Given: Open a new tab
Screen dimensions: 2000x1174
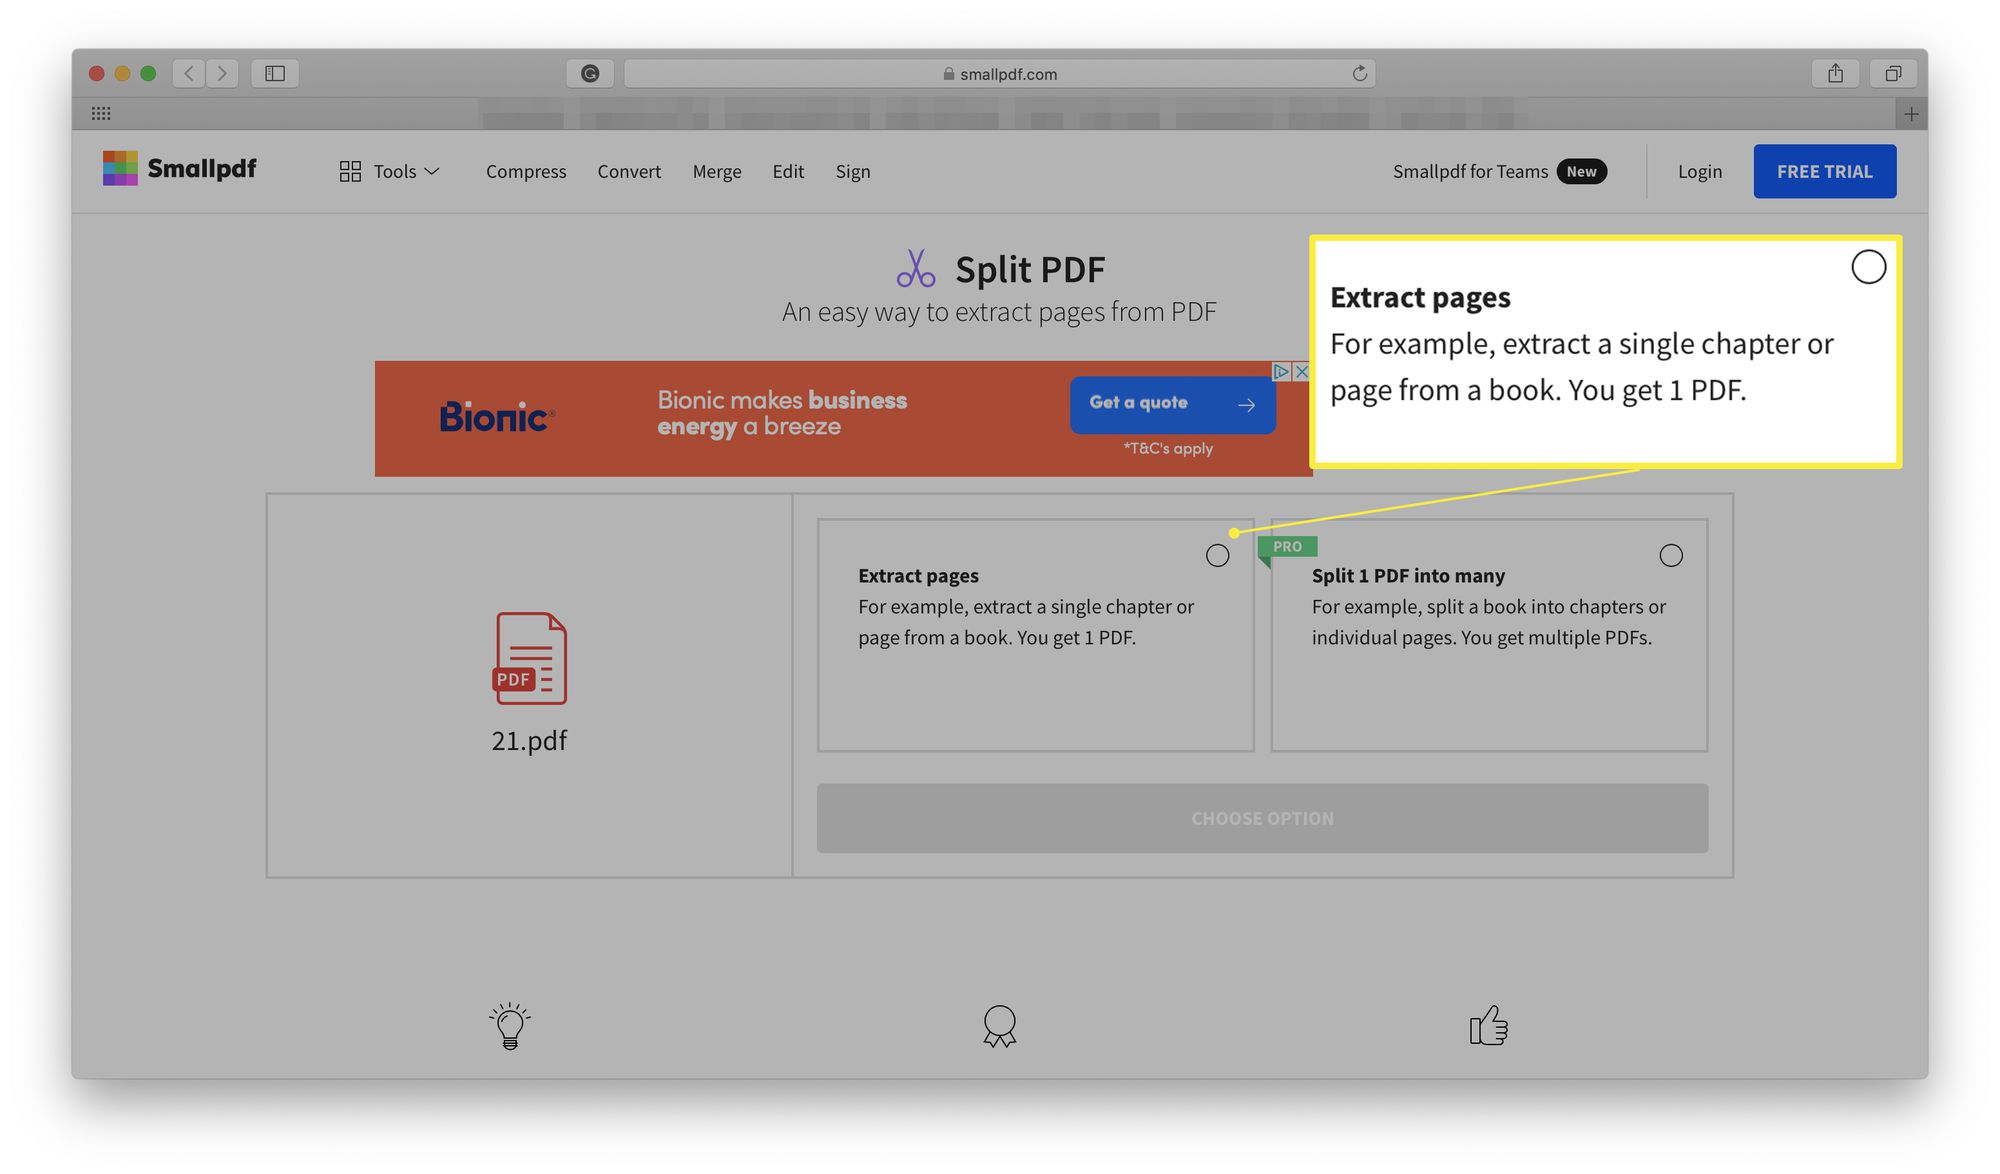Looking at the screenshot, I should pyautogui.click(x=1911, y=114).
